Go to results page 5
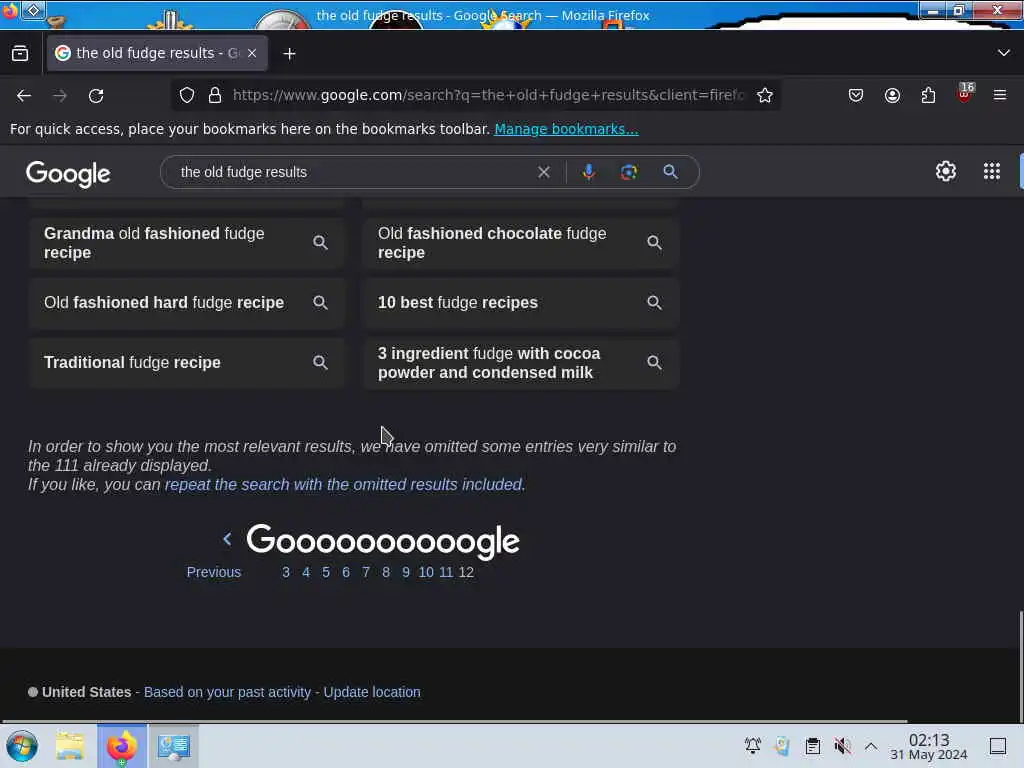 [x=326, y=572]
